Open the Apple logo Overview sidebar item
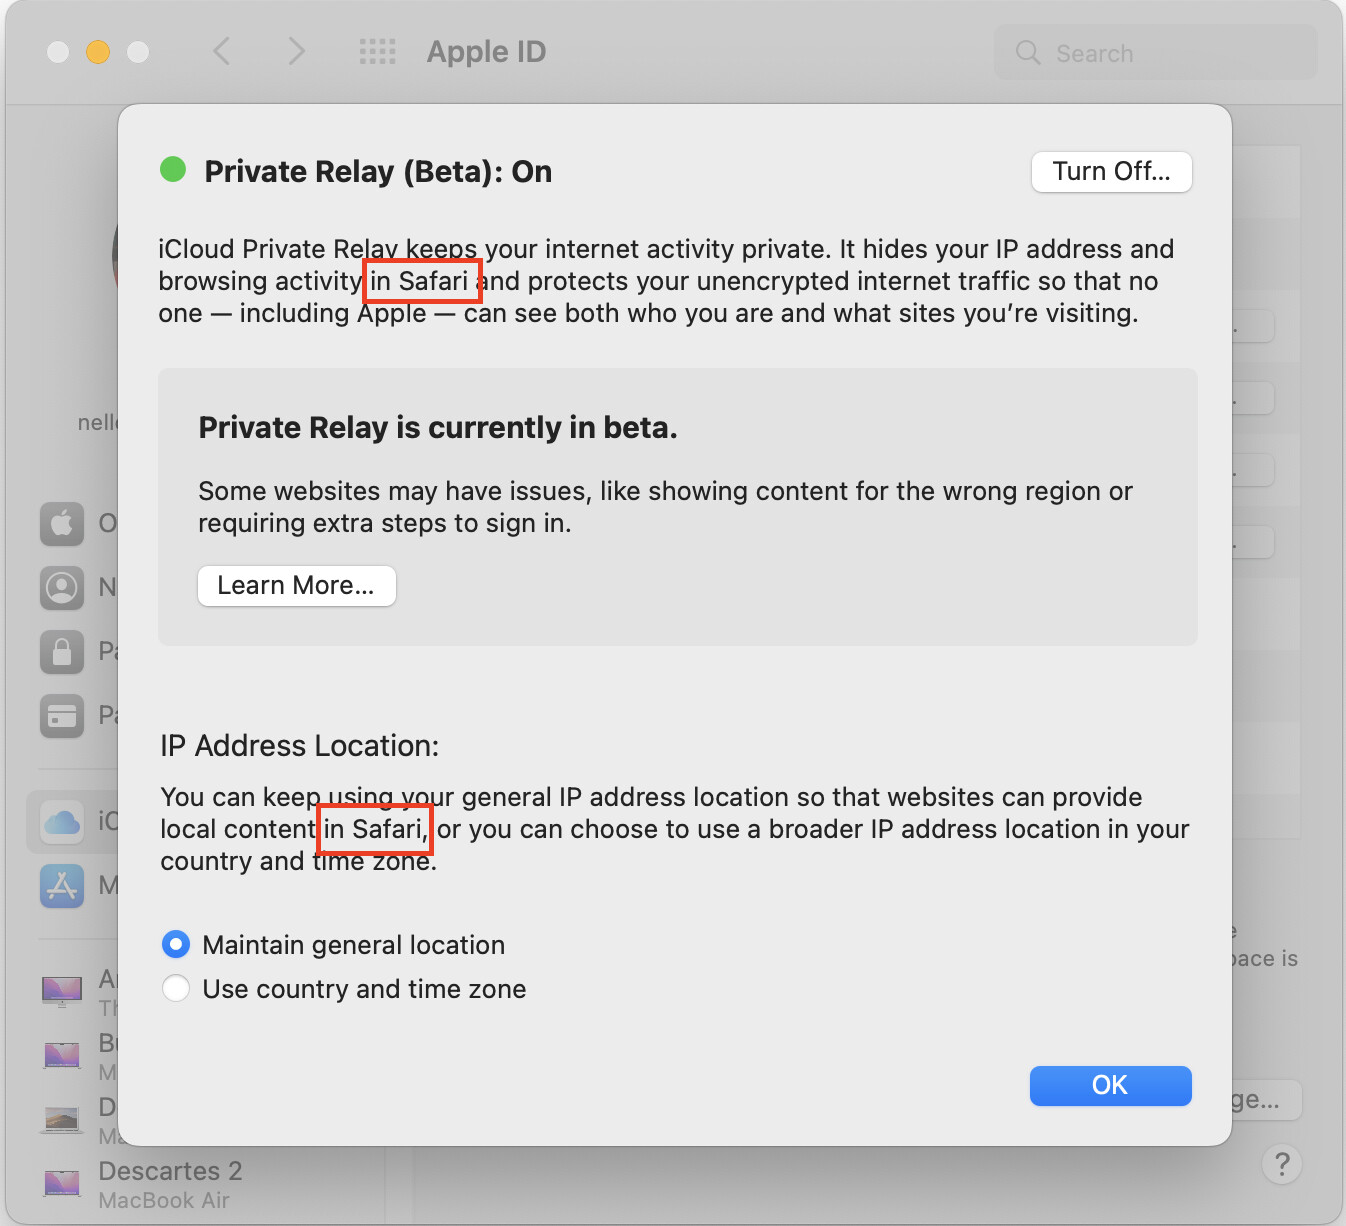 62,523
